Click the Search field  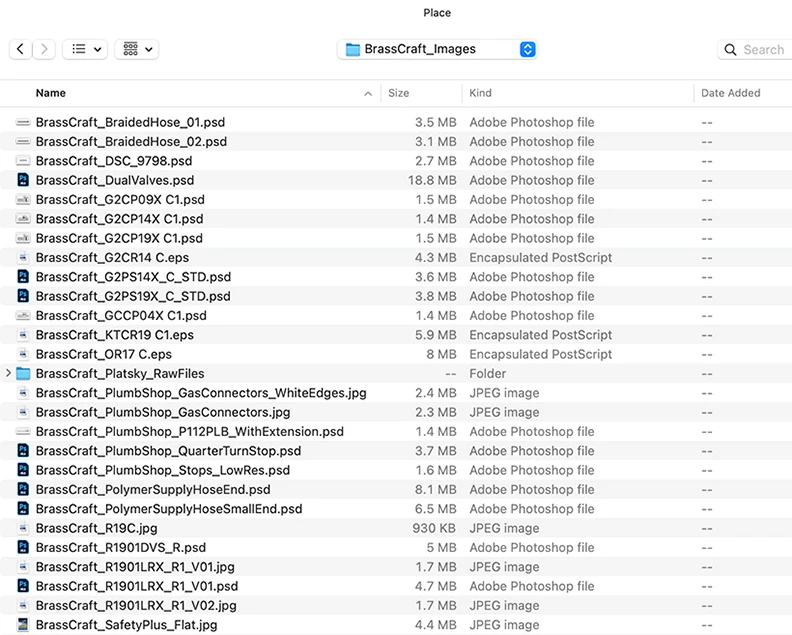755,50
